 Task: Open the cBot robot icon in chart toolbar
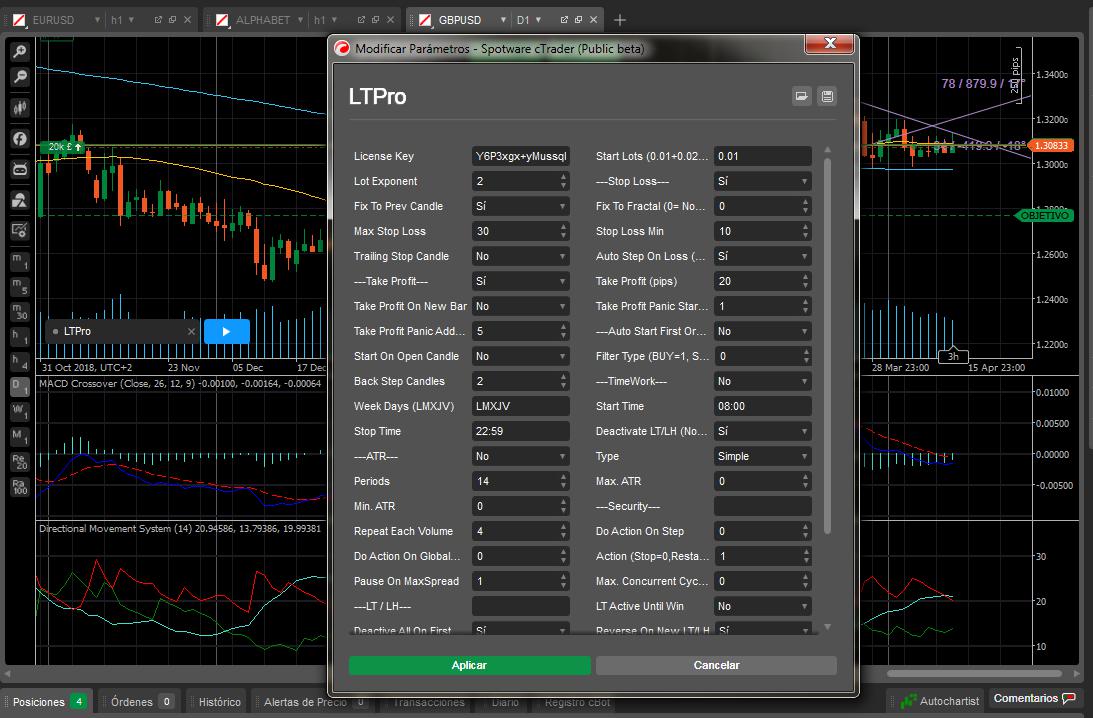coord(20,169)
